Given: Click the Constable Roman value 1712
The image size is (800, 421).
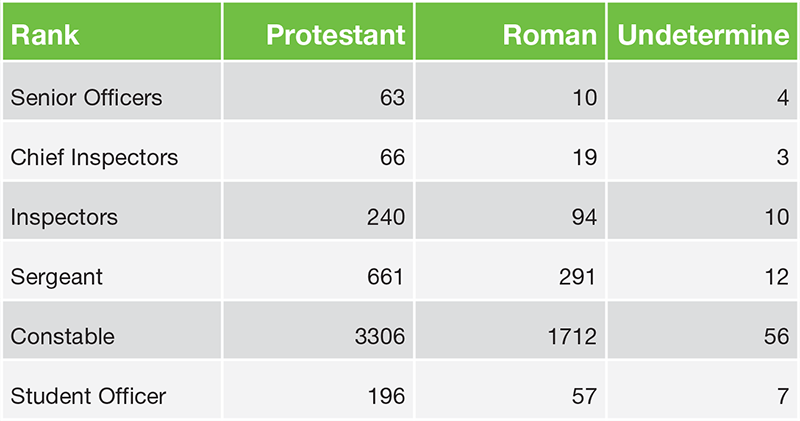Looking at the screenshot, I should point(572,337).
